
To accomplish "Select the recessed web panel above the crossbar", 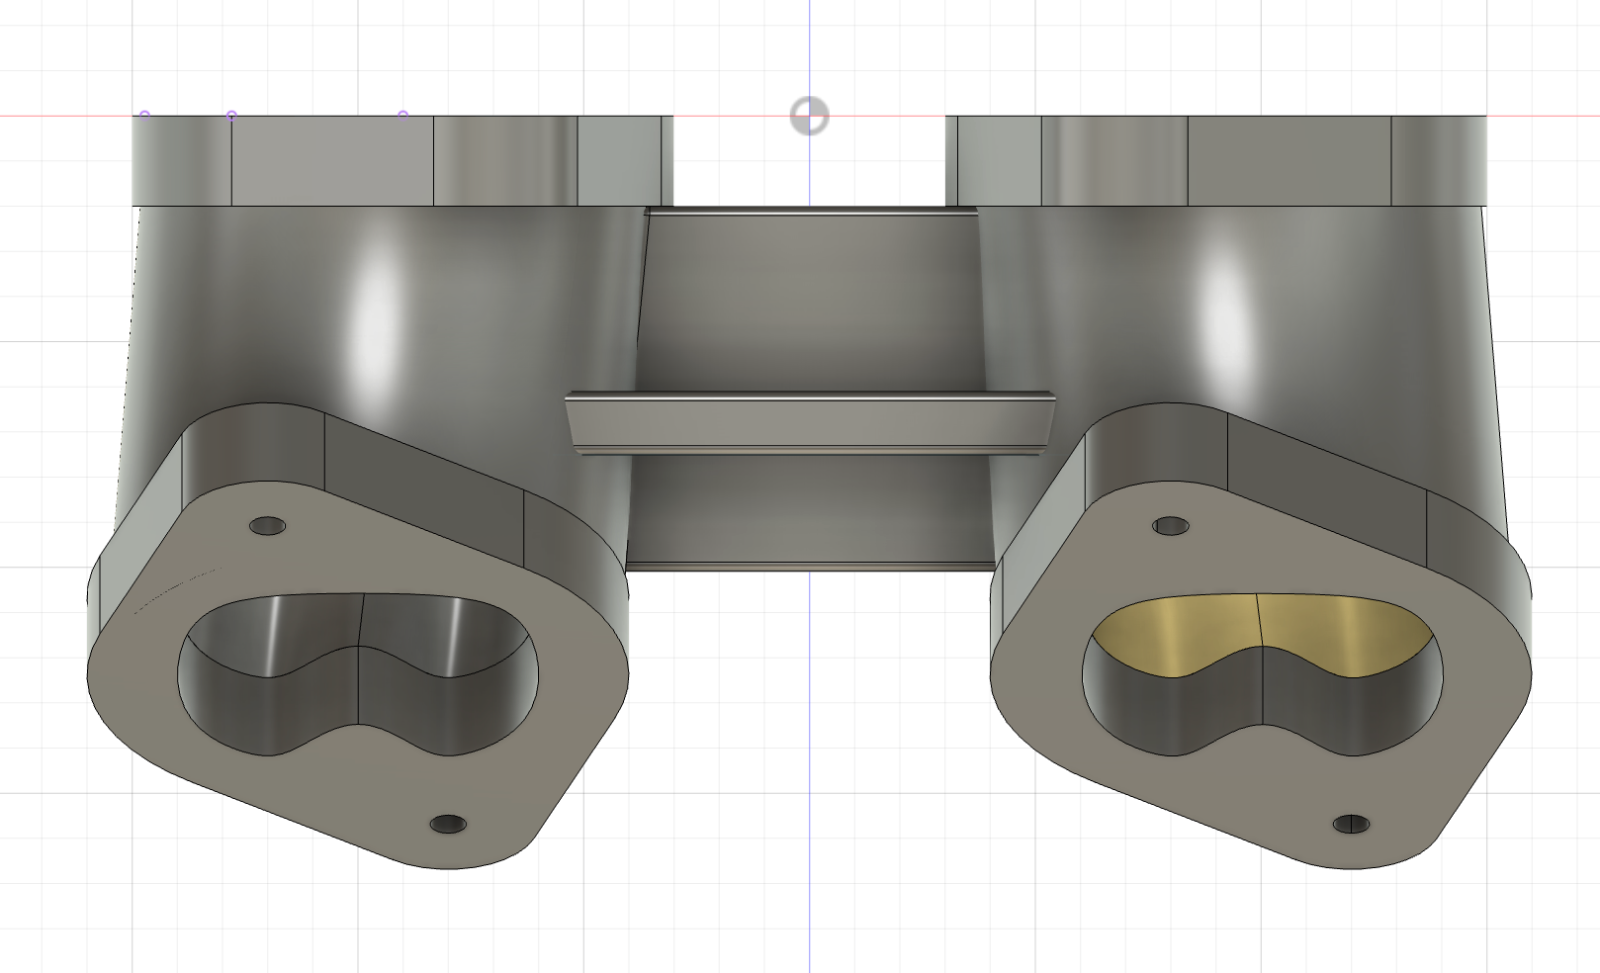I will pos(808,300).
